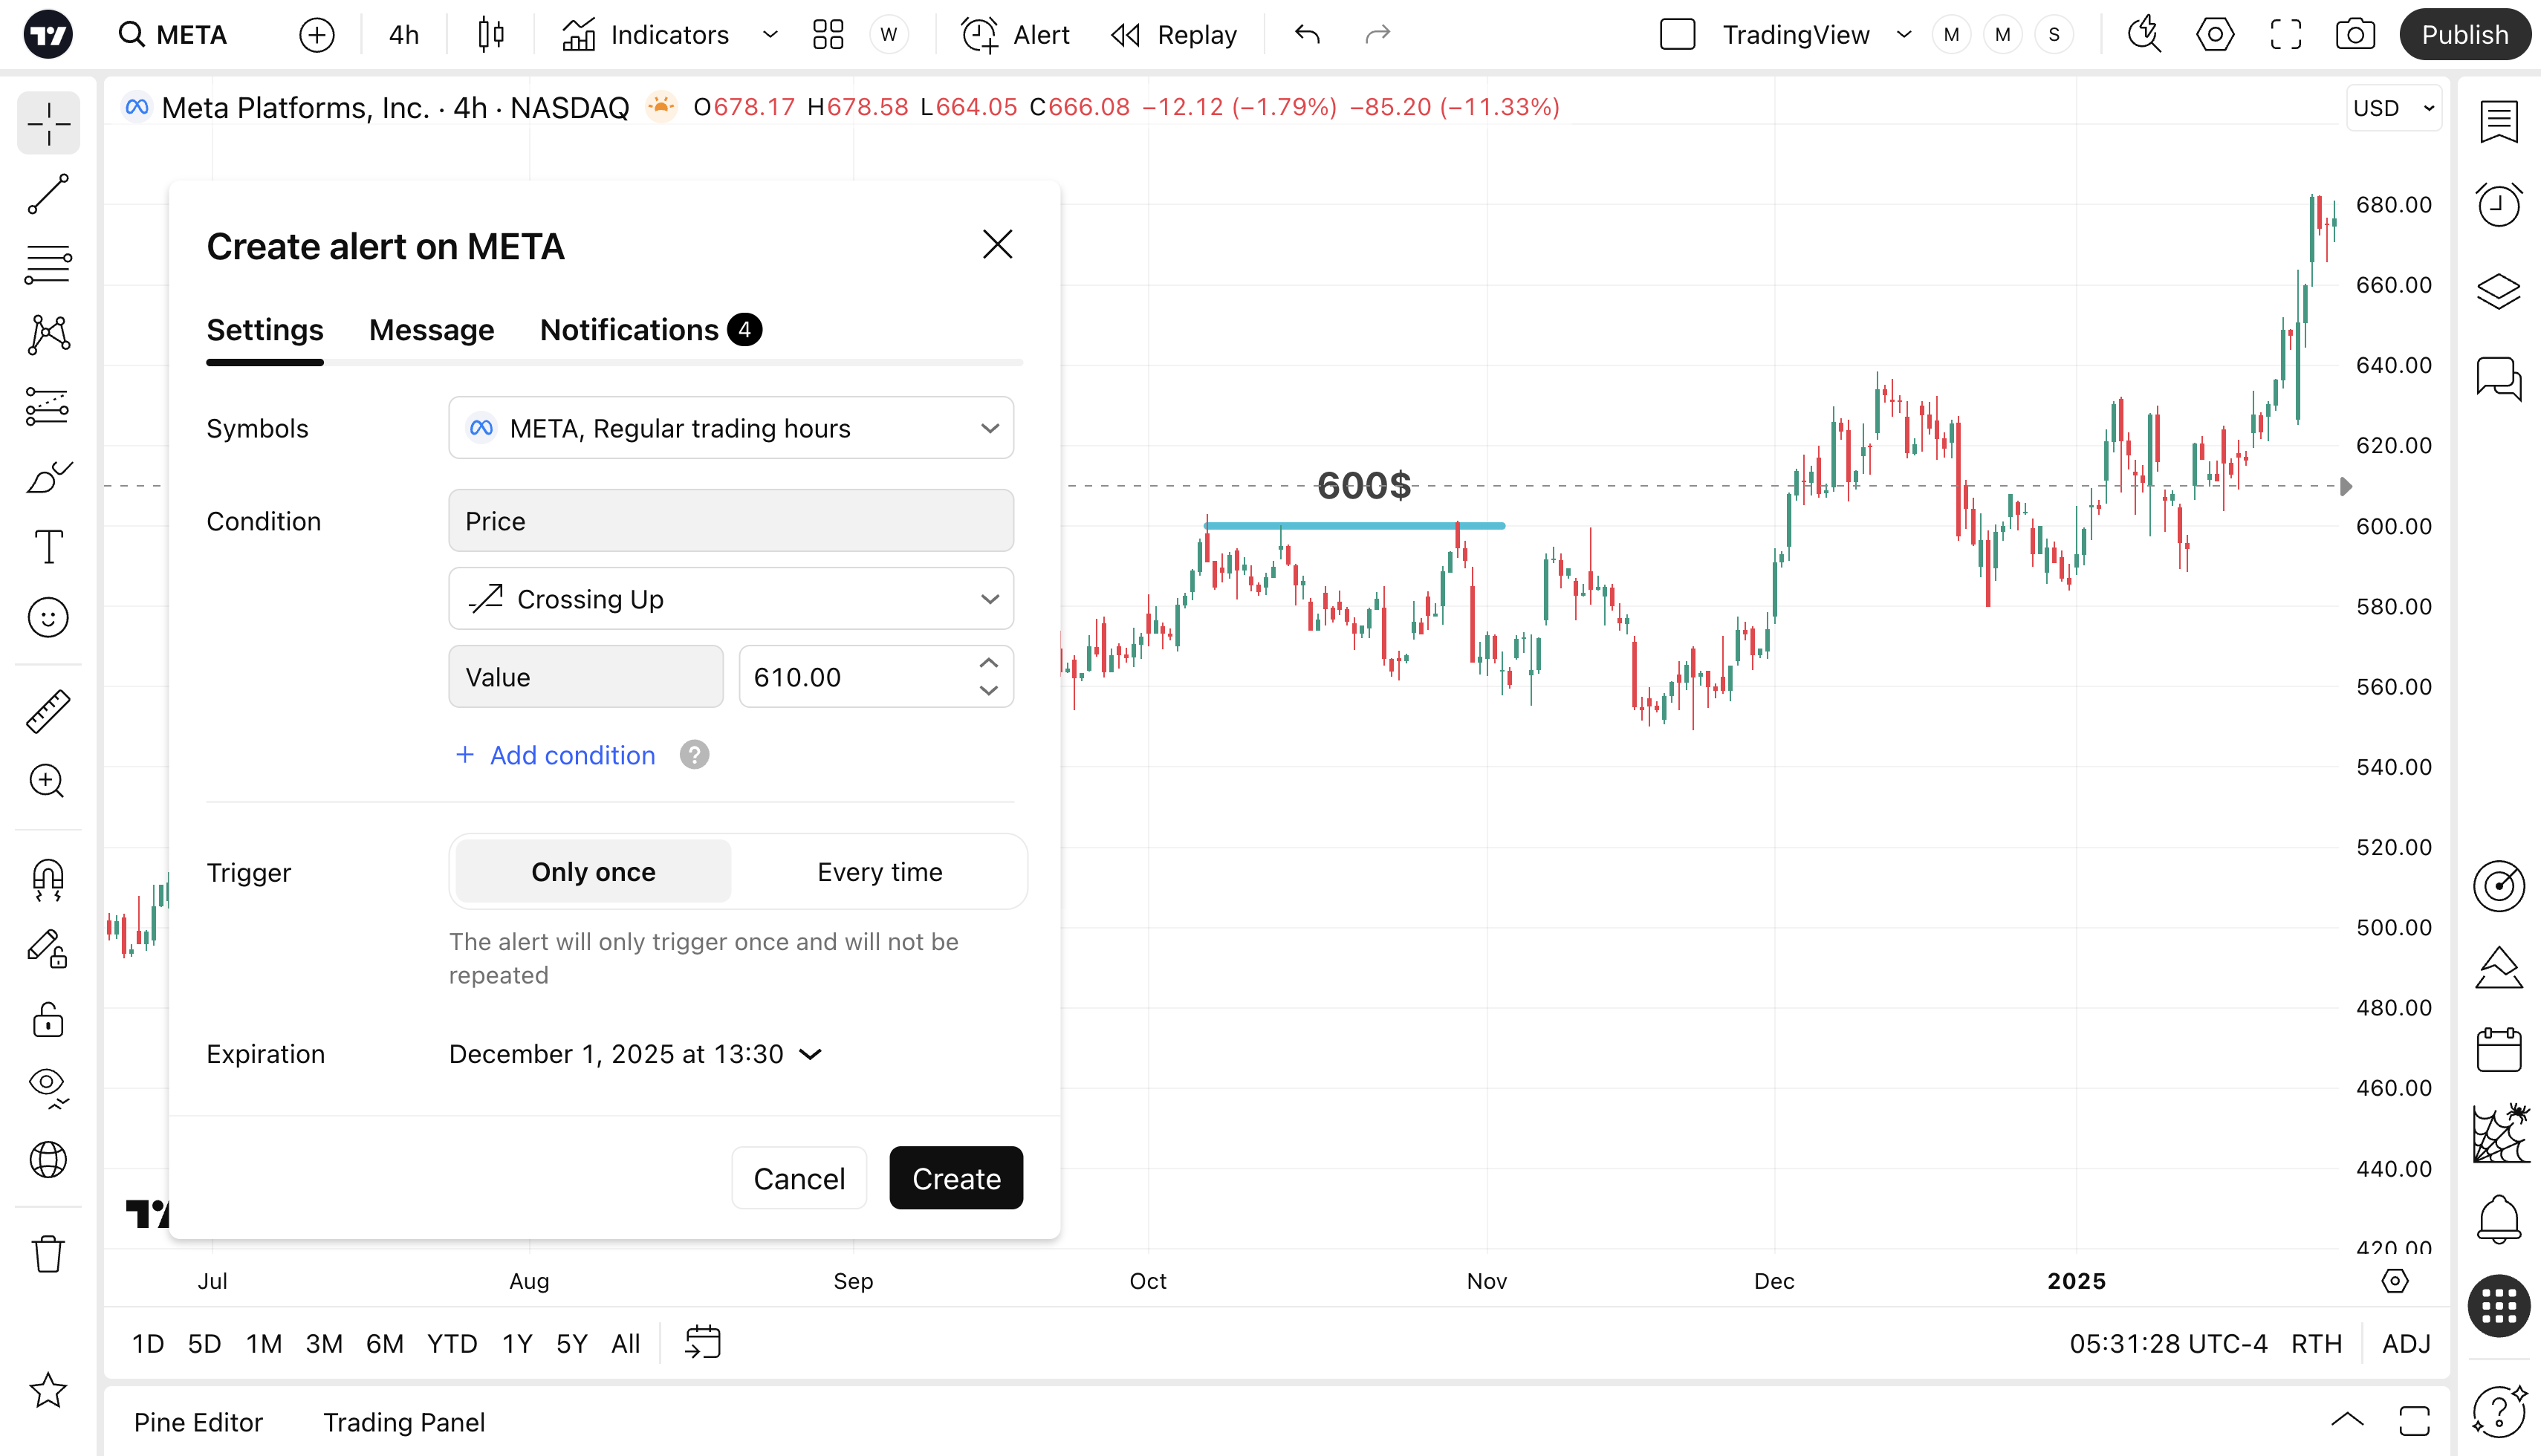Image resolution: width=2541 pixels, height=1456 pixels.
Task: Open alerts bell panel in right sidebar
Action: [2498, 1218]
